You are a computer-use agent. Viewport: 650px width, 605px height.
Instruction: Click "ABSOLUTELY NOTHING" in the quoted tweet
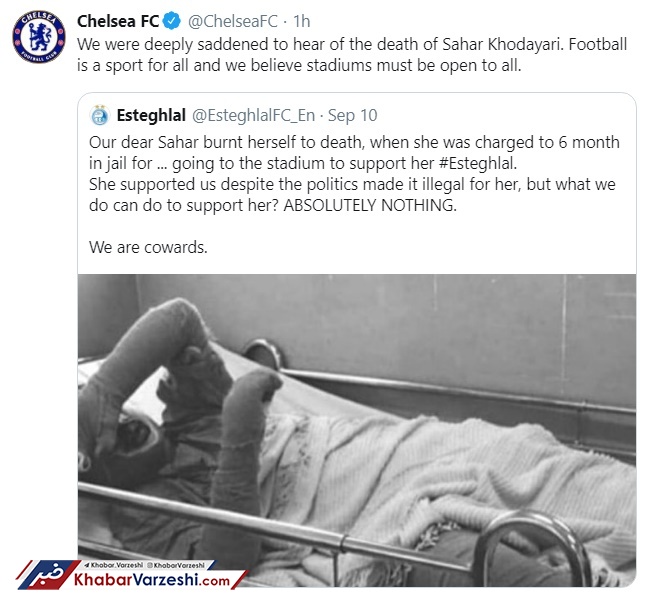[370, 205]
